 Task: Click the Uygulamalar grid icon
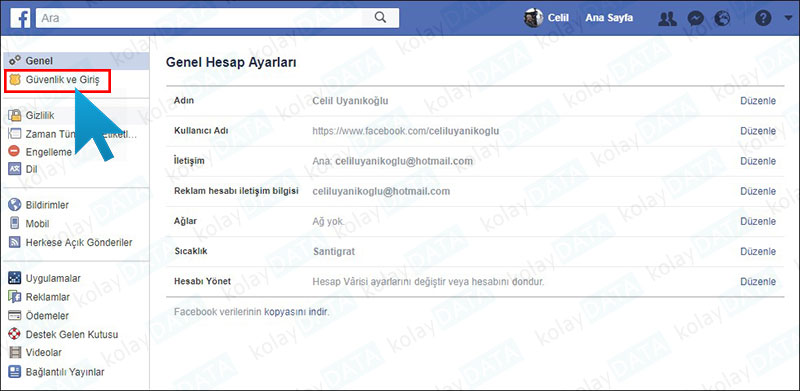(15, 279)
